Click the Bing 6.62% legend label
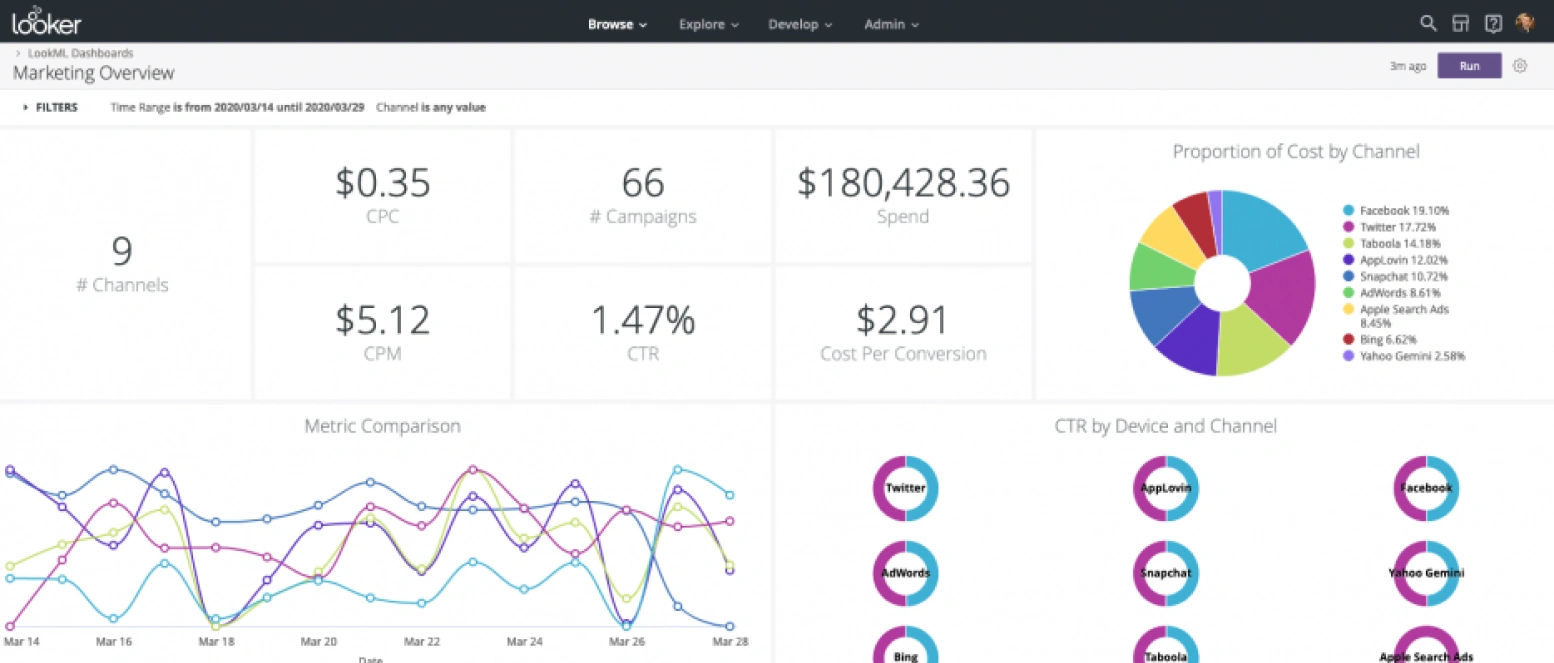The width and height of the screenshot is (1554, 663). point(1388,339)
